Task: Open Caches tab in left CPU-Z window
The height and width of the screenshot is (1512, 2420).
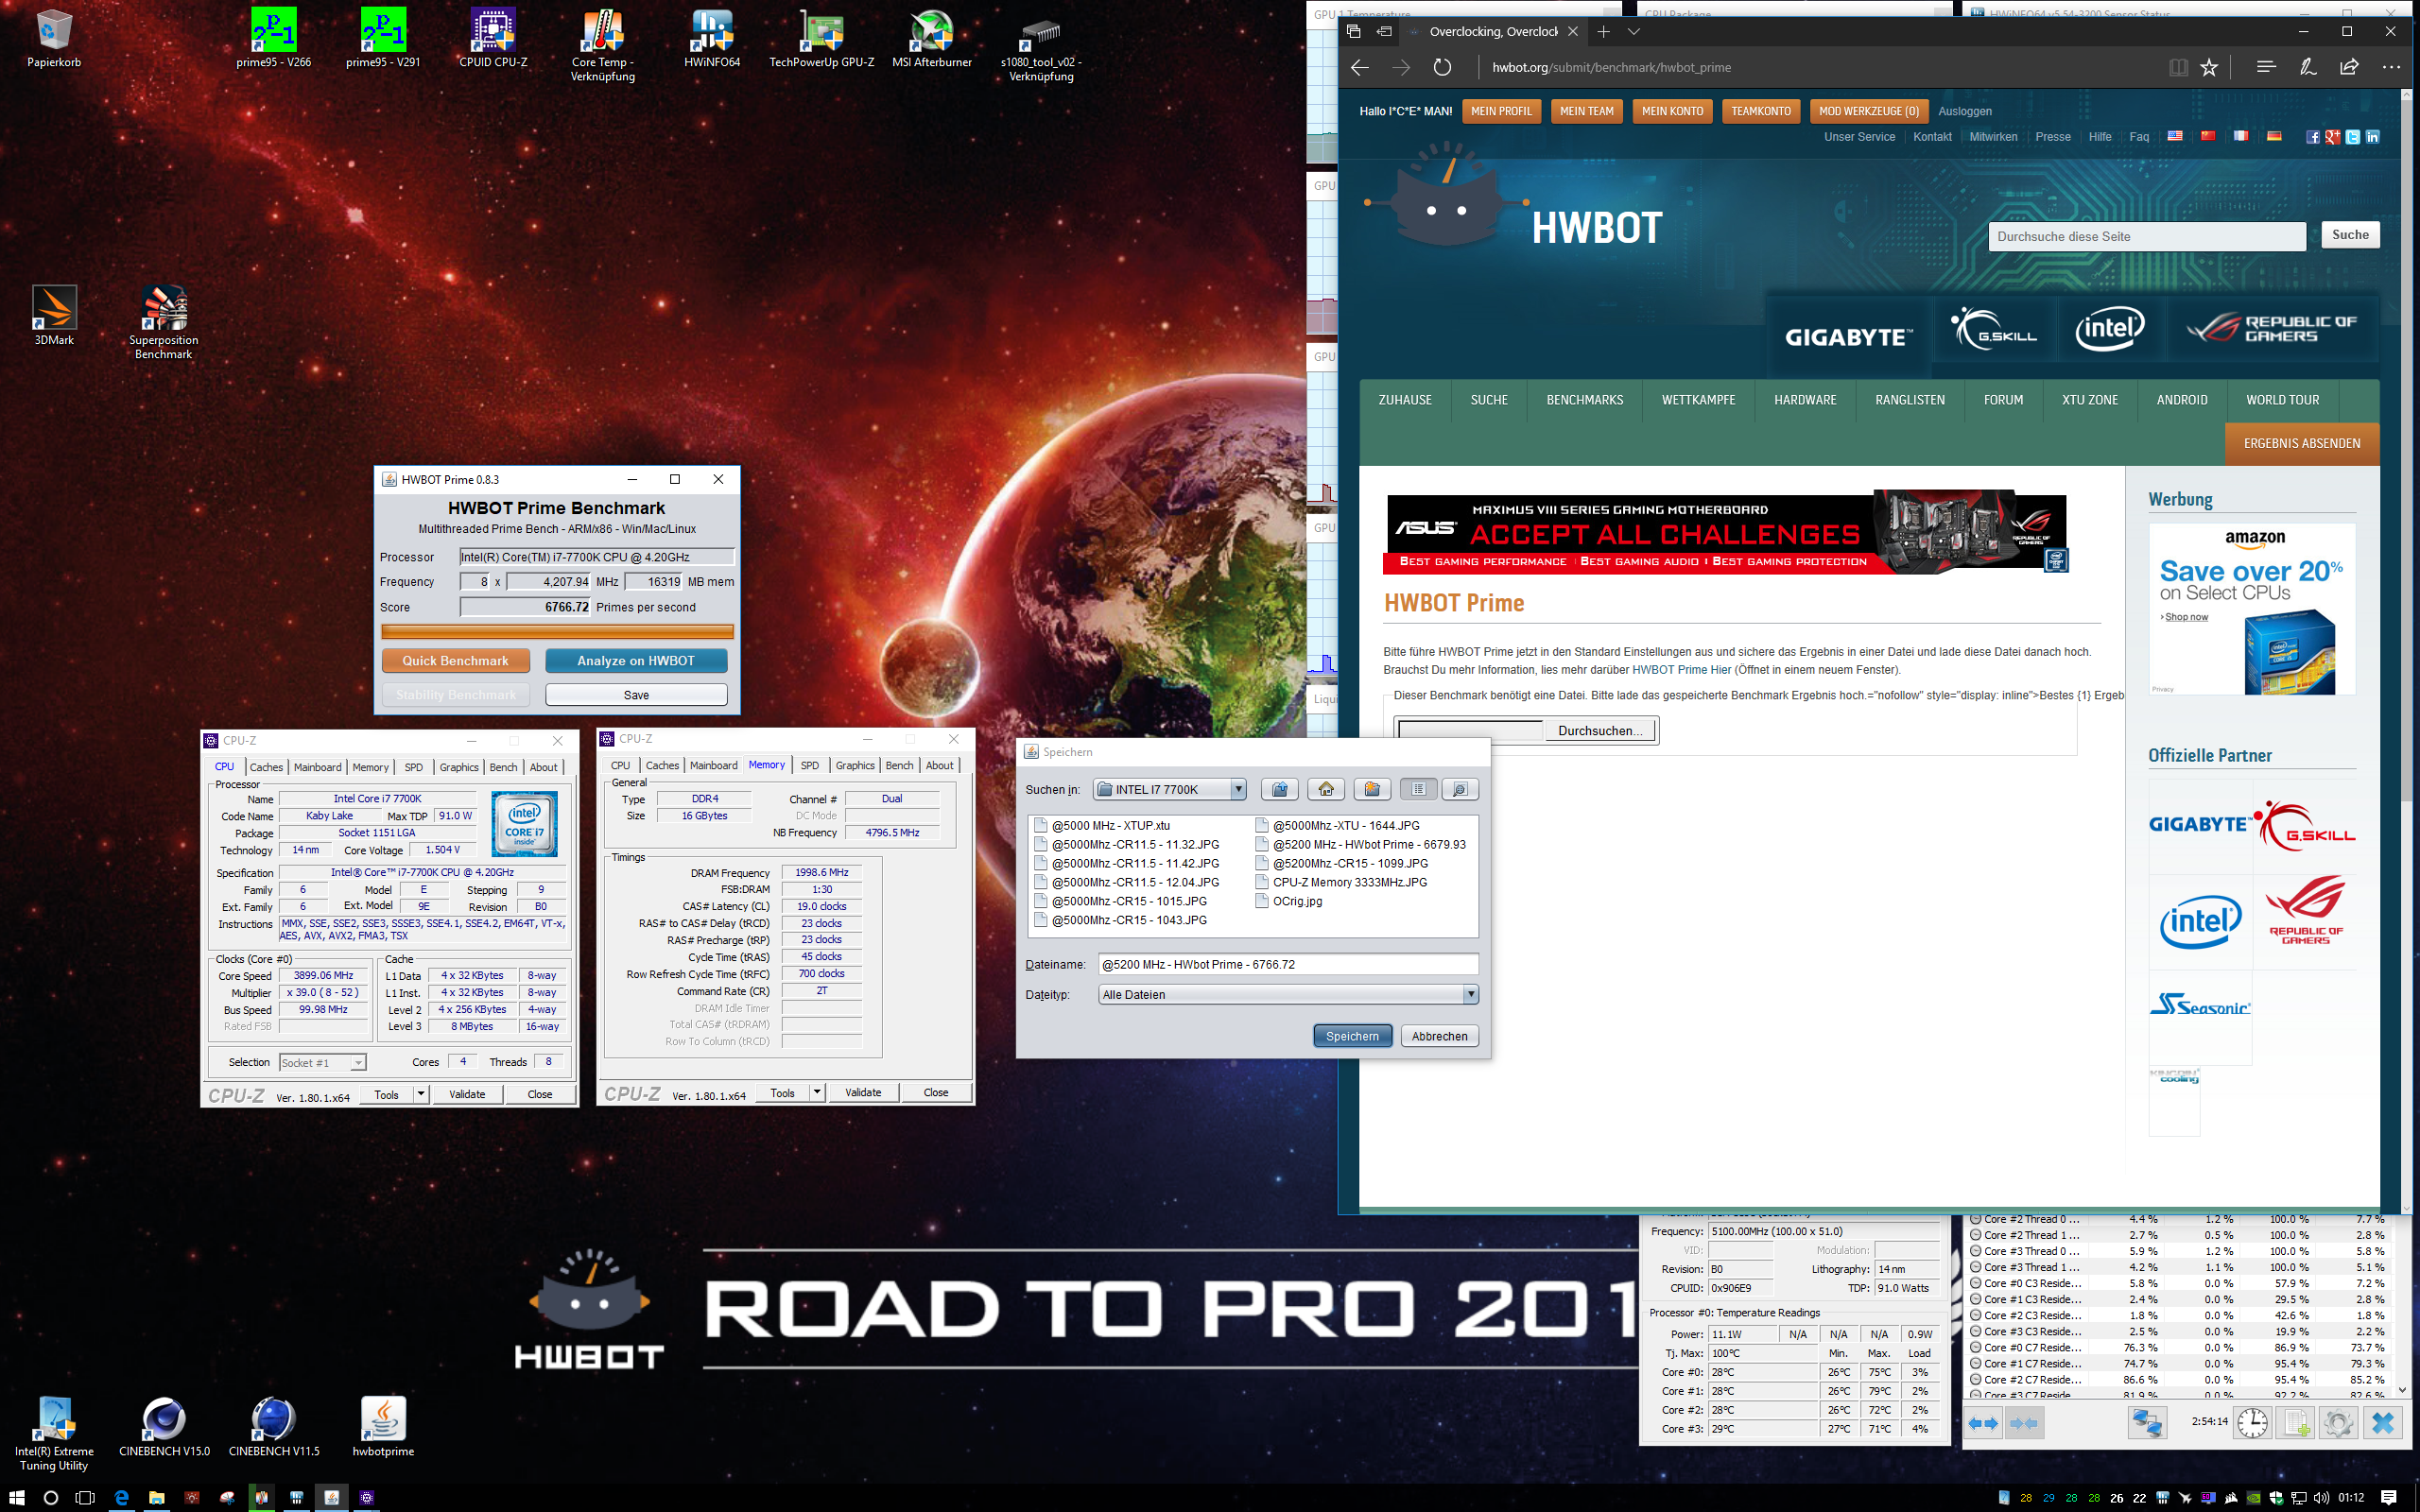Action: pos(266,767)
